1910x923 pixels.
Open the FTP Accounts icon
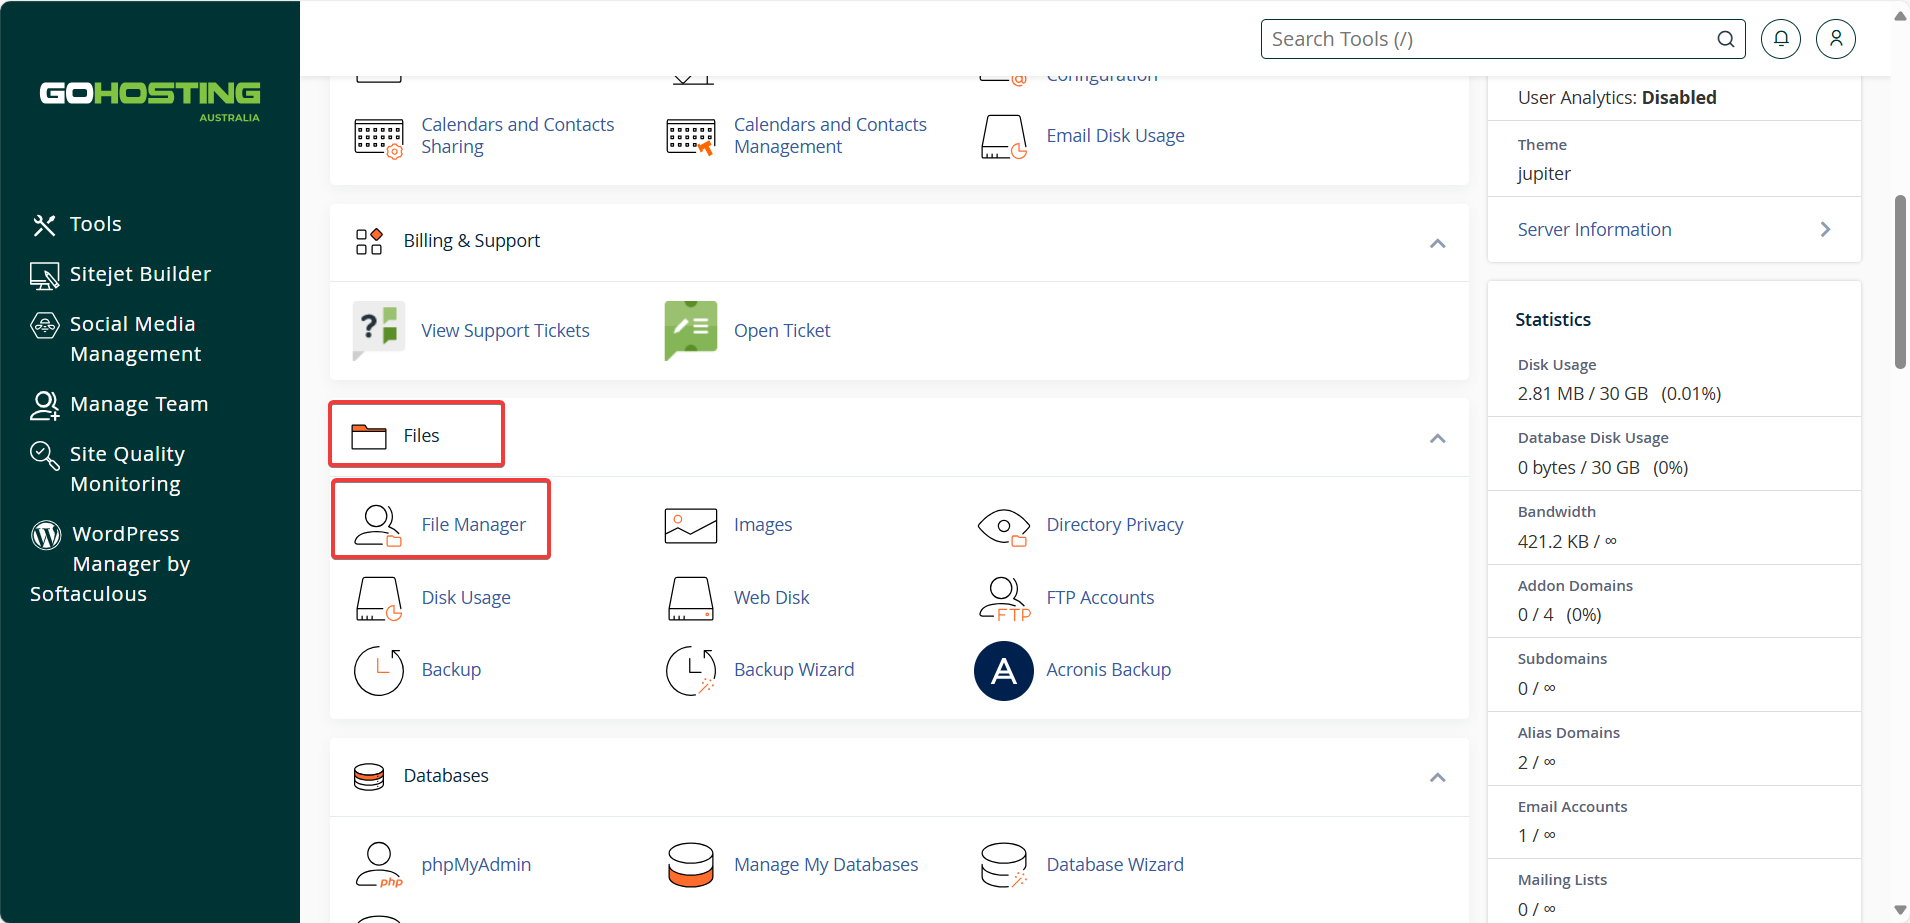click(x=1004, y=598)
